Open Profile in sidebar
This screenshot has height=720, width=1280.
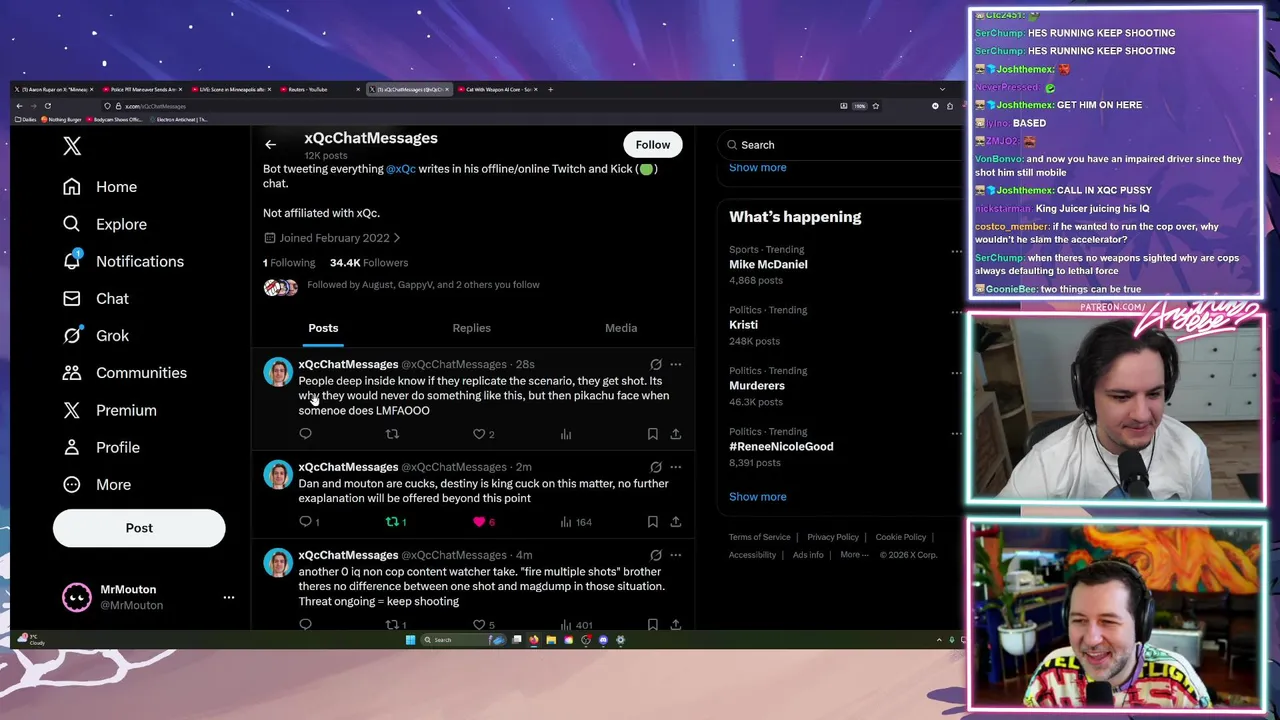pos(101,447)
